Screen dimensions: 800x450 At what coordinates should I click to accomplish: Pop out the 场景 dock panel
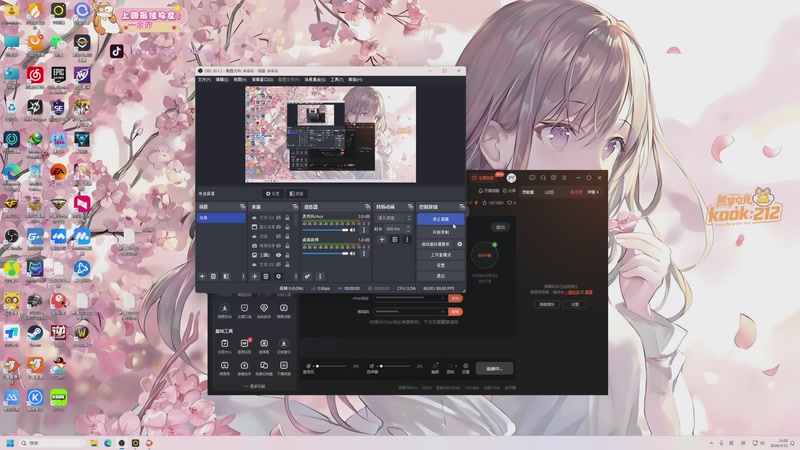(242, 207)
